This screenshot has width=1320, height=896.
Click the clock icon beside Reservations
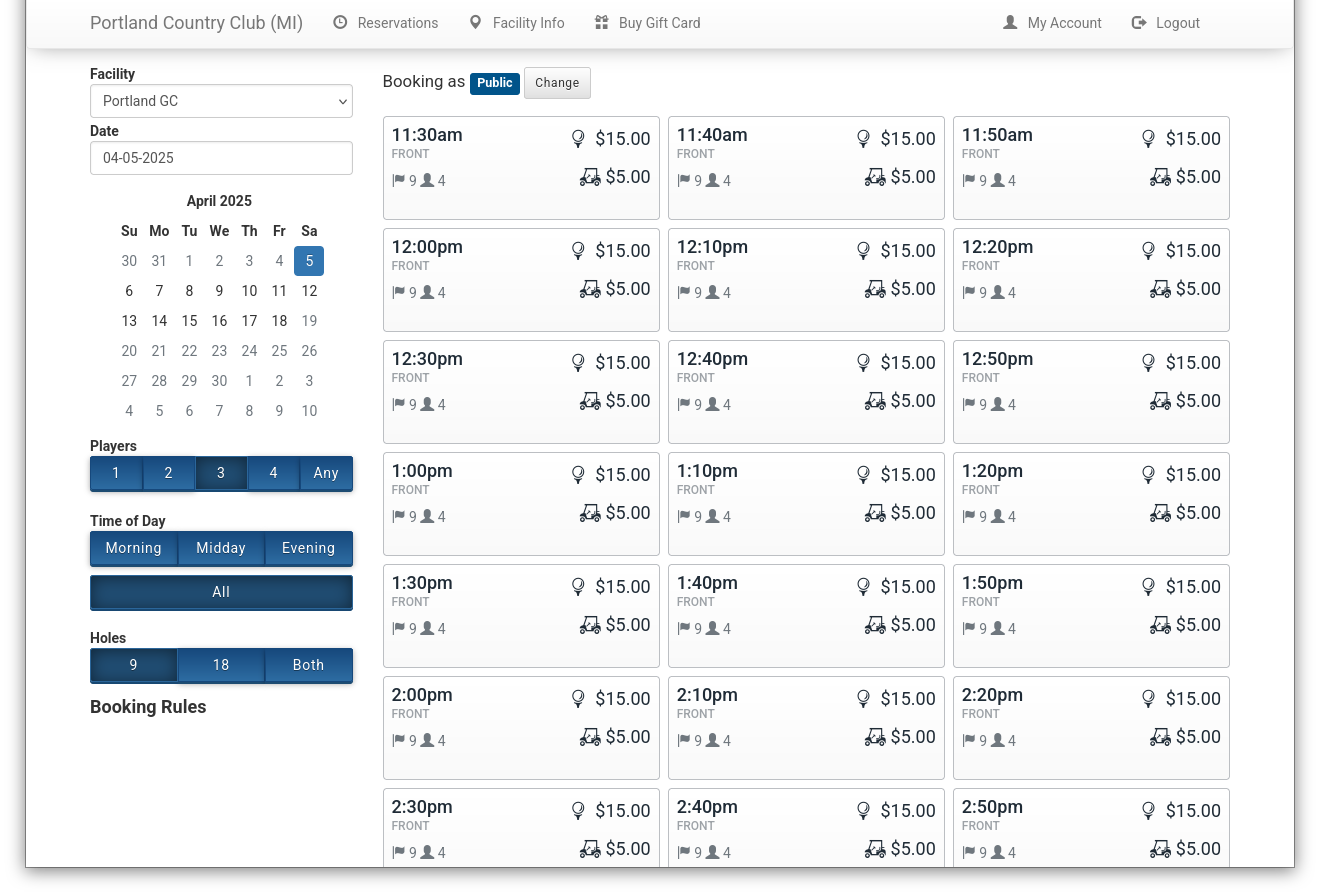click(x=340, y=22)
